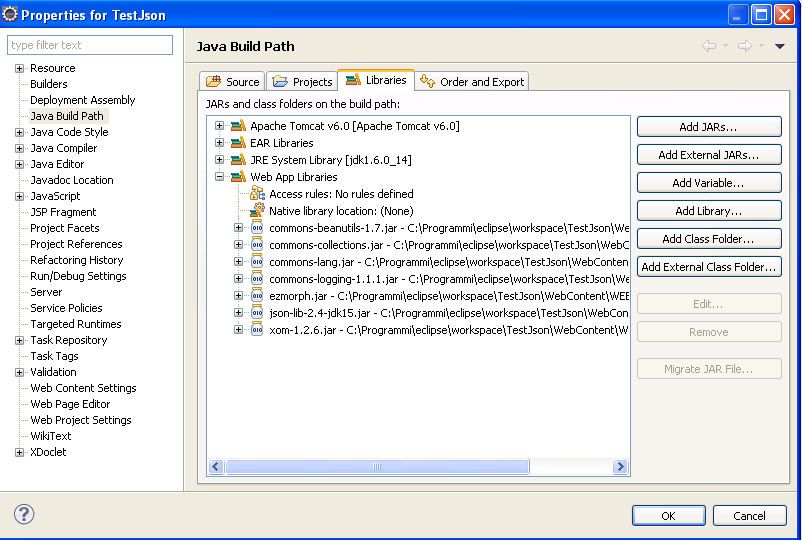Click the Native library location icon

coord(257,211)
